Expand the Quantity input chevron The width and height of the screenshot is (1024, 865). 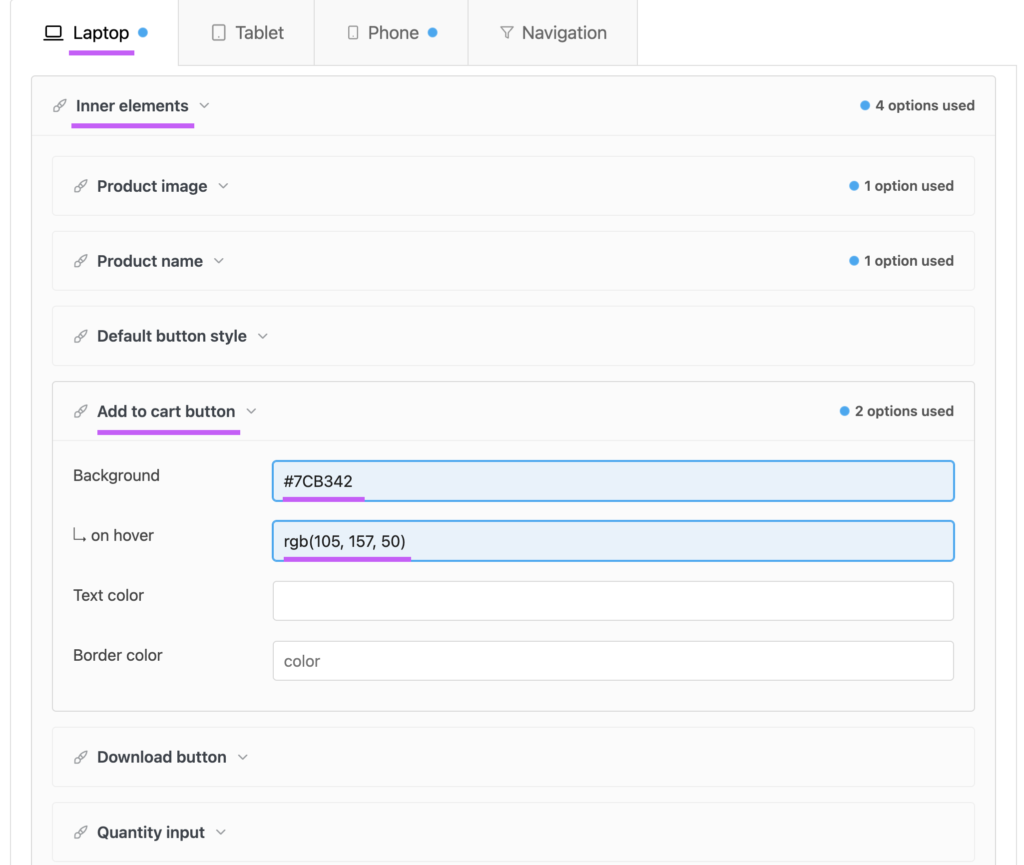[x=221, y=832]
